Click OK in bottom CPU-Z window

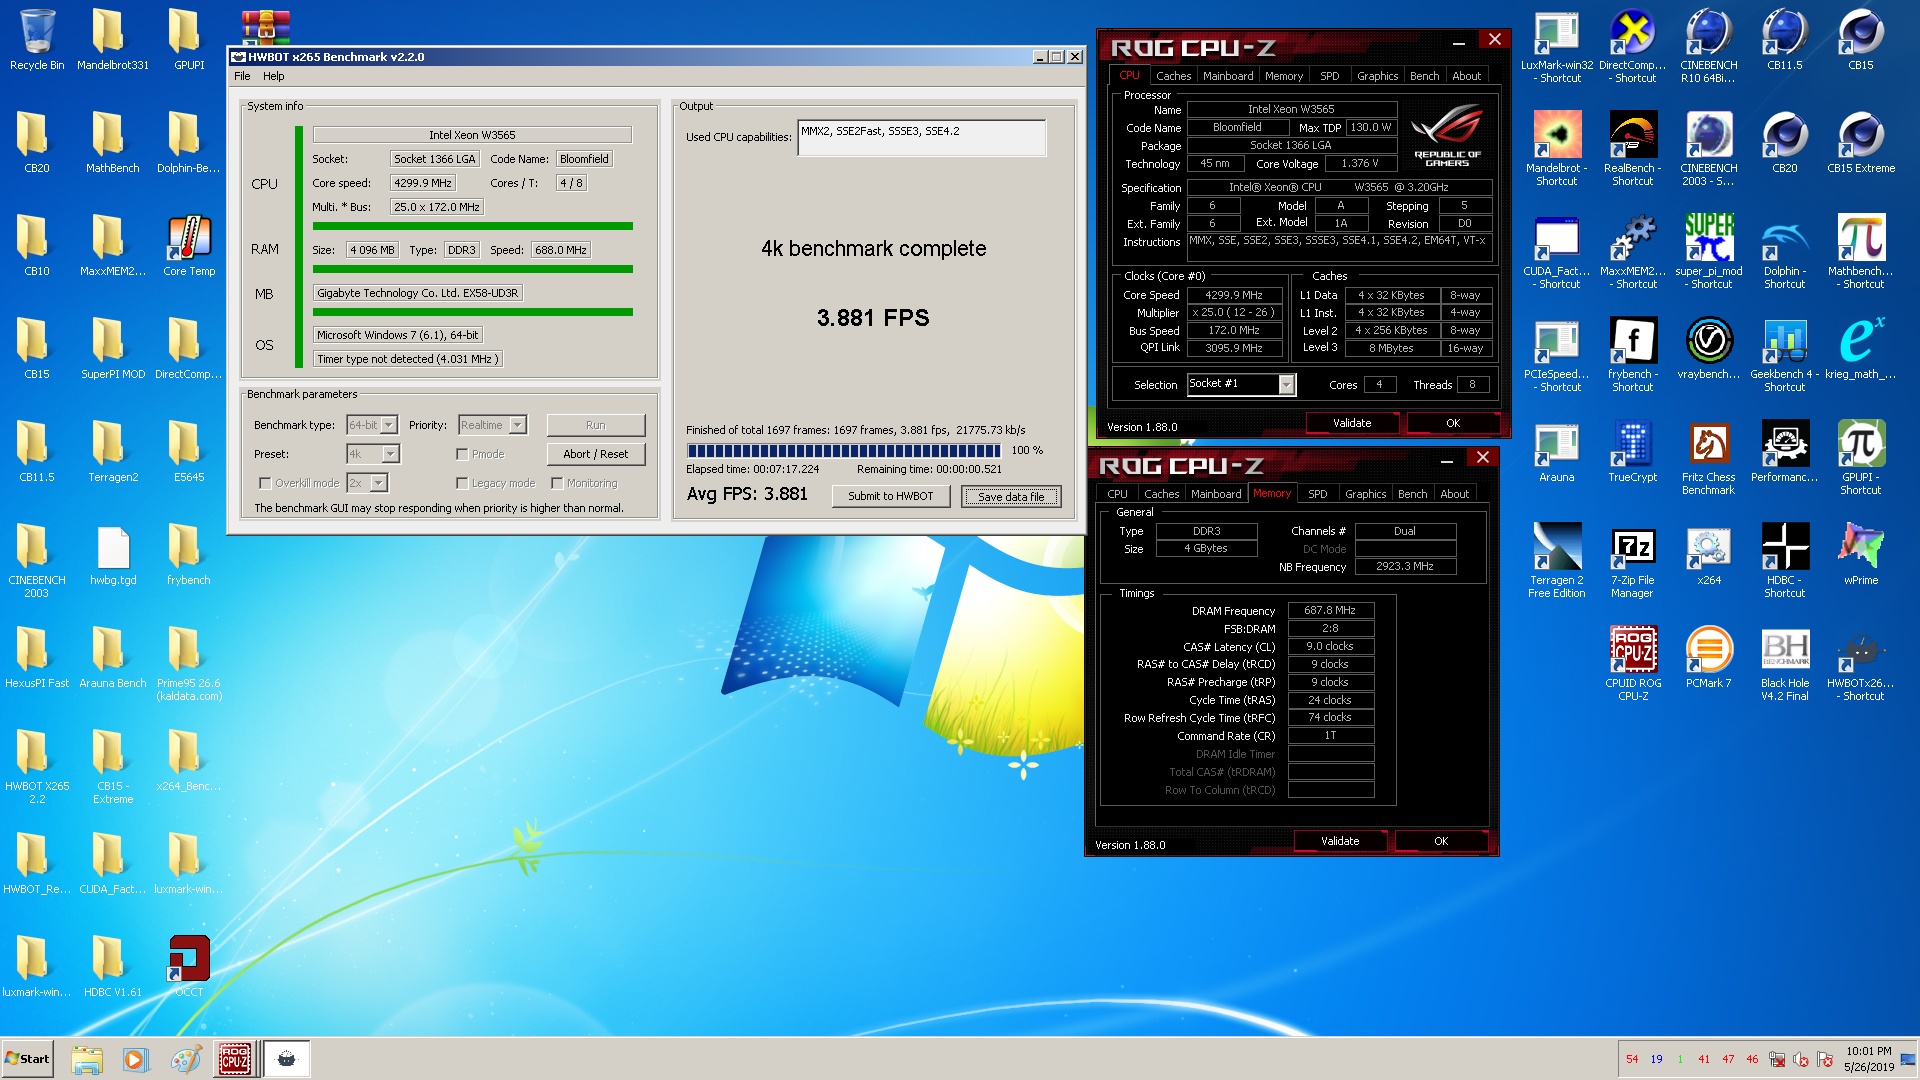coord(1441,841)
